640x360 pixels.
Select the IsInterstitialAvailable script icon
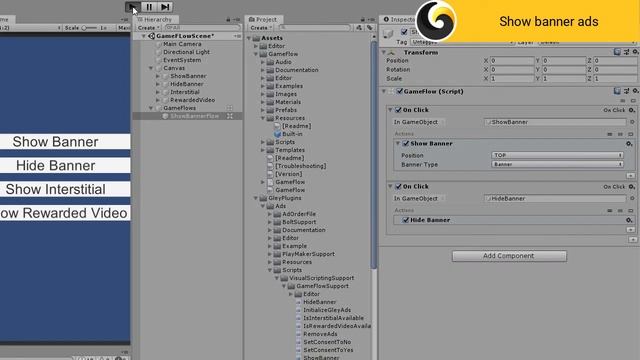tap(298, 318)
